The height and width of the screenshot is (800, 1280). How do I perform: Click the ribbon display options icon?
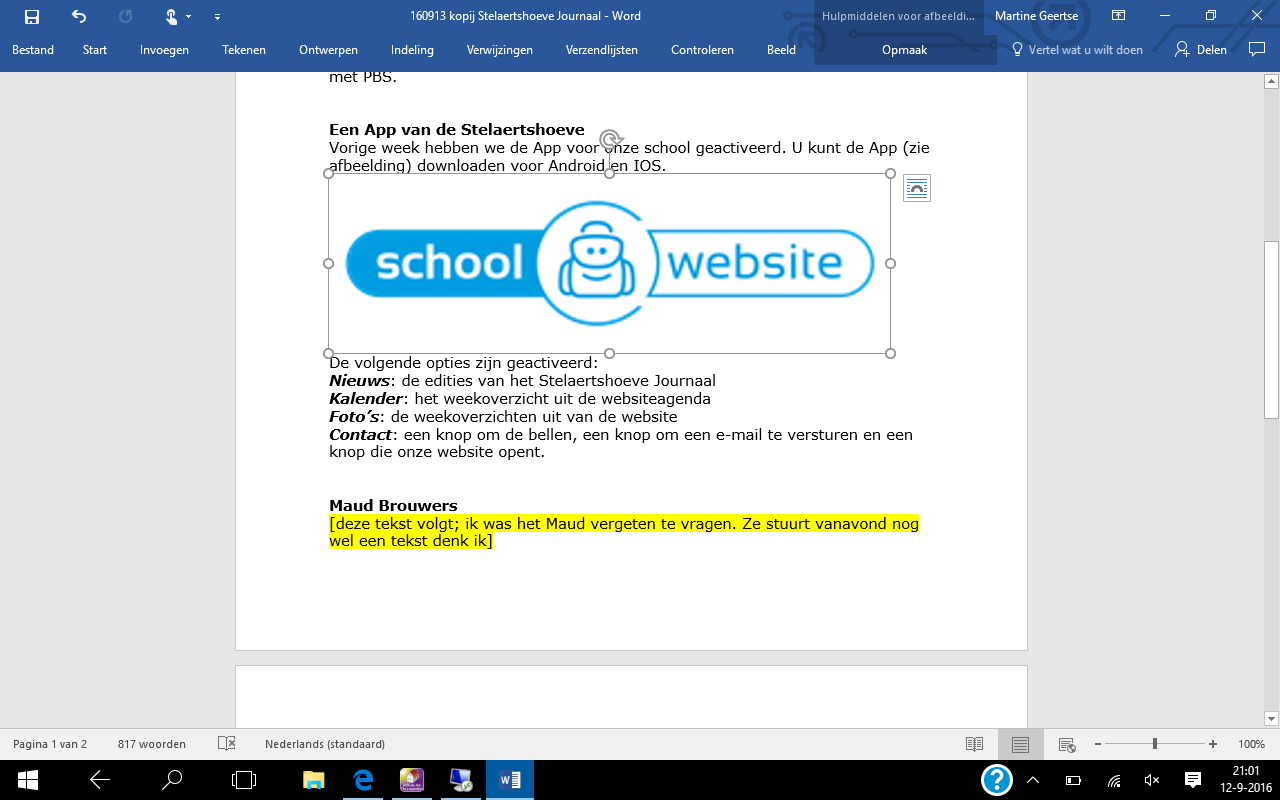click(1118, 16)
